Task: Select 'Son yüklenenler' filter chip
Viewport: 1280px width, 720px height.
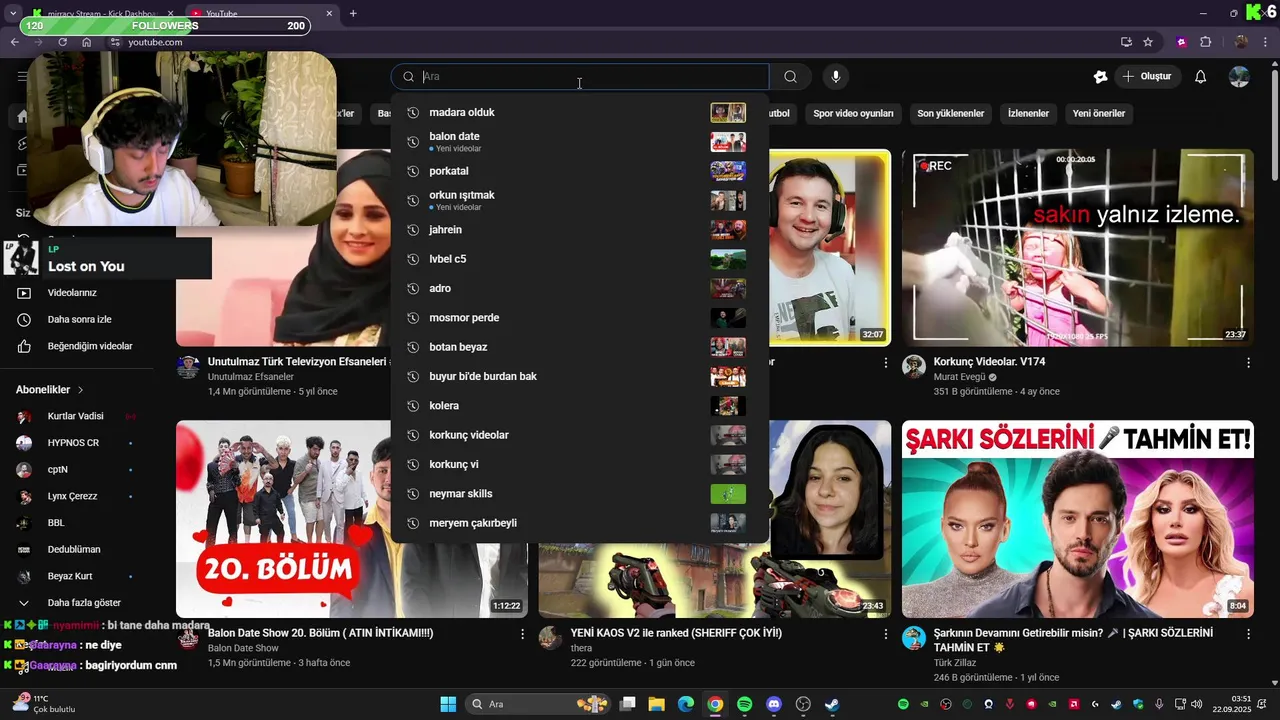Action: [951, 113]
